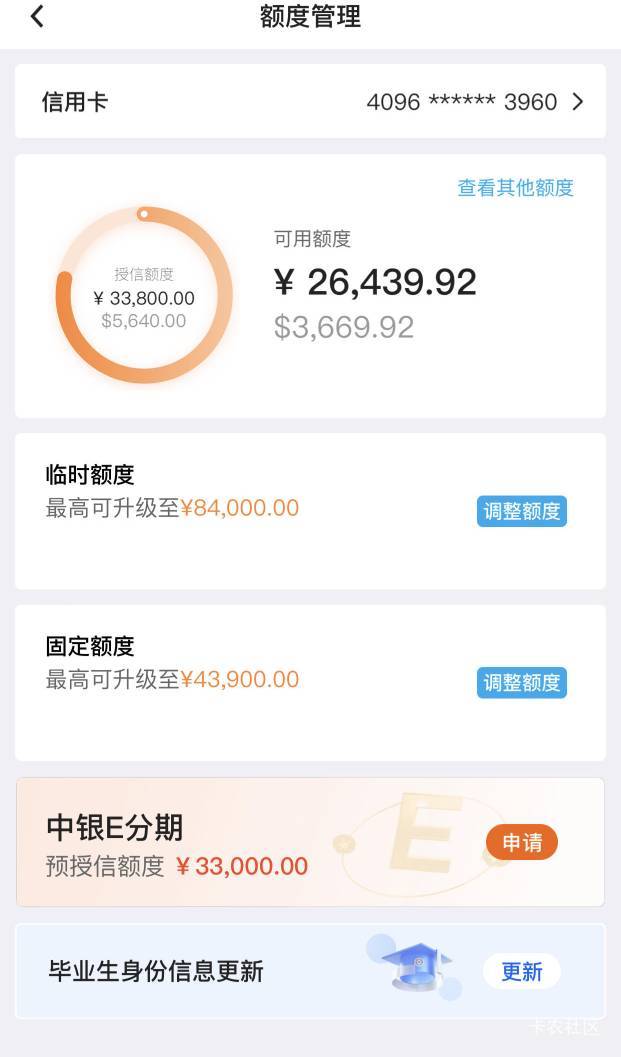
Task: Adjust the 临时额度 limit
Action: coord(522,512)
